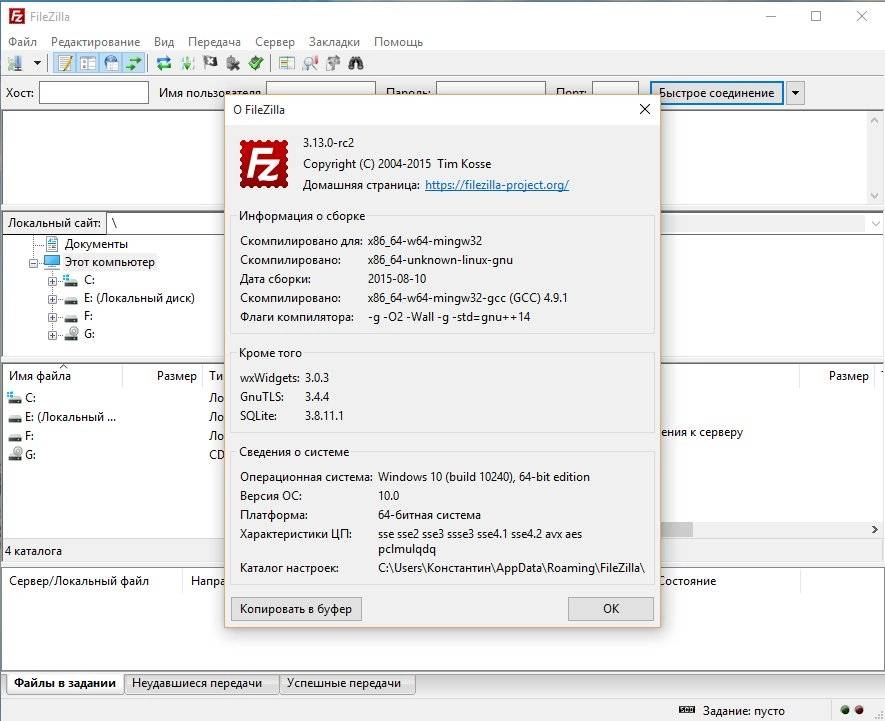Click the cancel current operation flag icon

pos(210,63)
